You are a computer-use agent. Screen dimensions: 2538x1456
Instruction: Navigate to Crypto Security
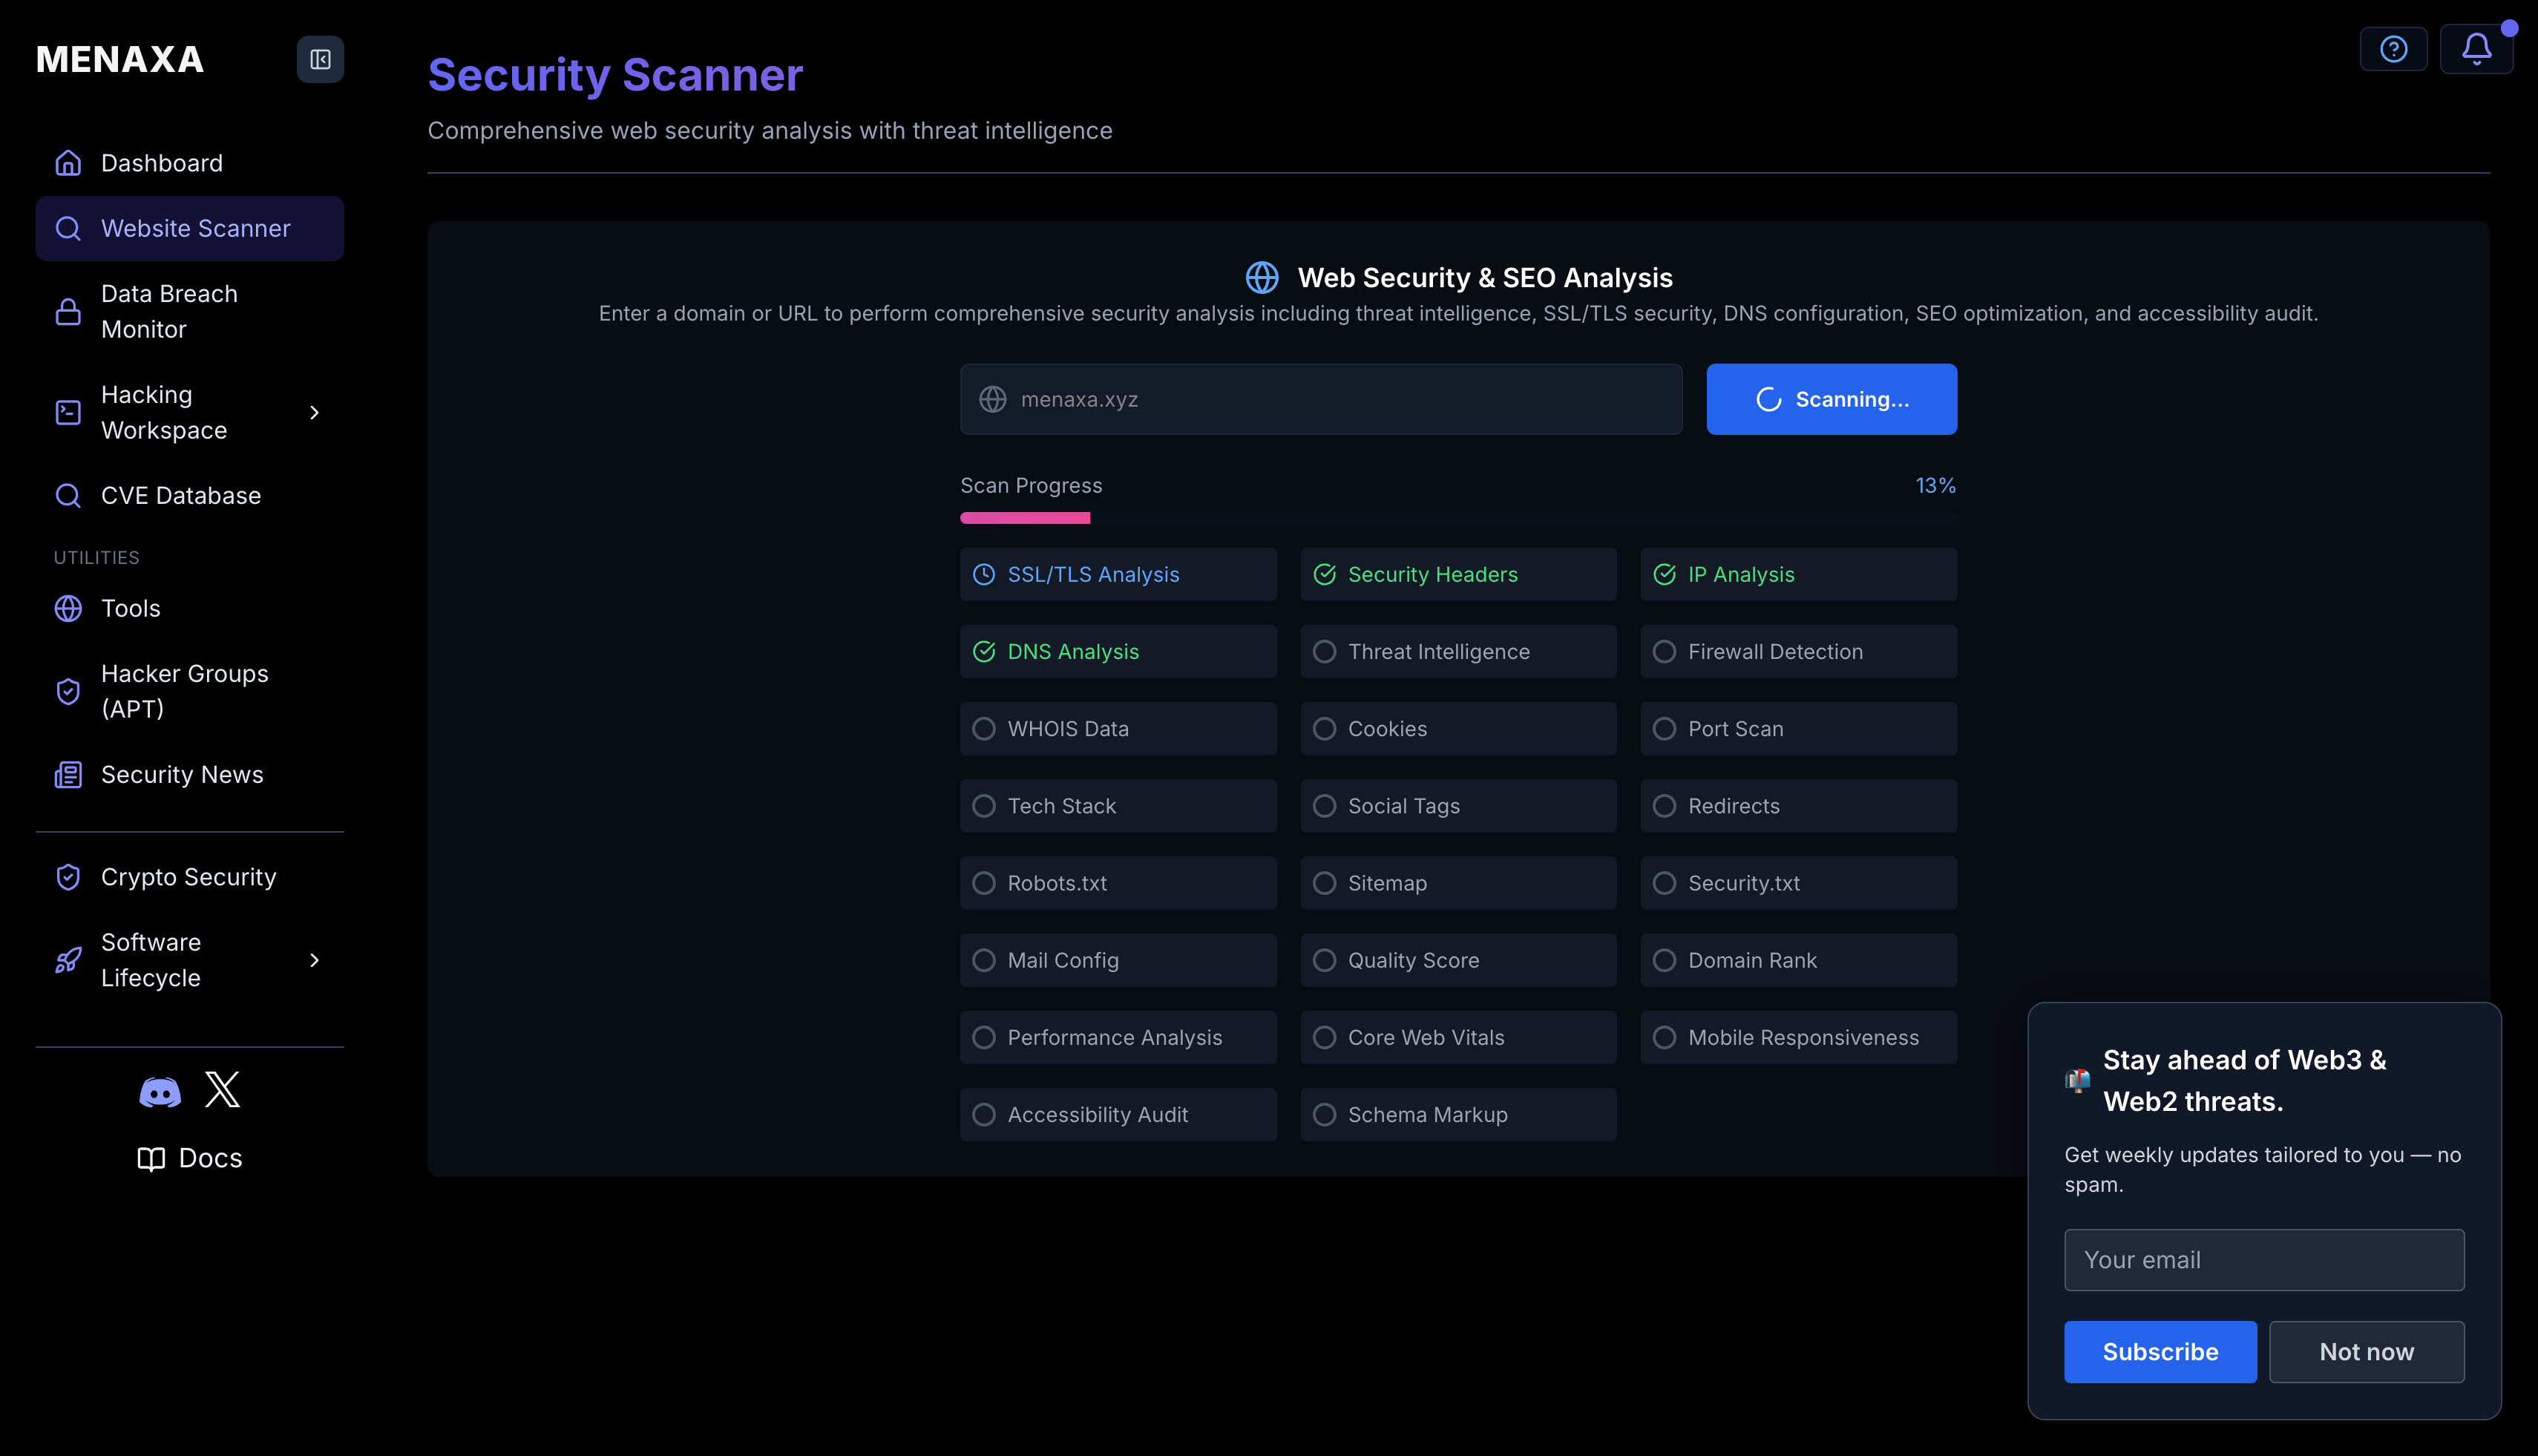tap(190, 877)
